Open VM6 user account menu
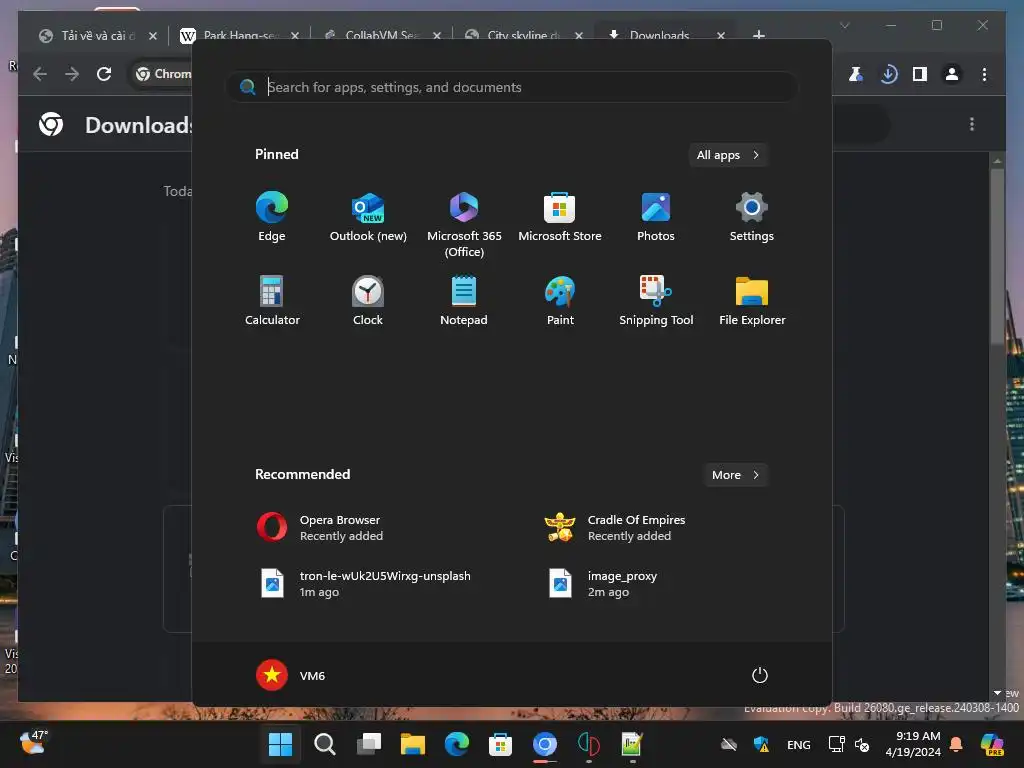1024x768 pixels. [291, 675]
